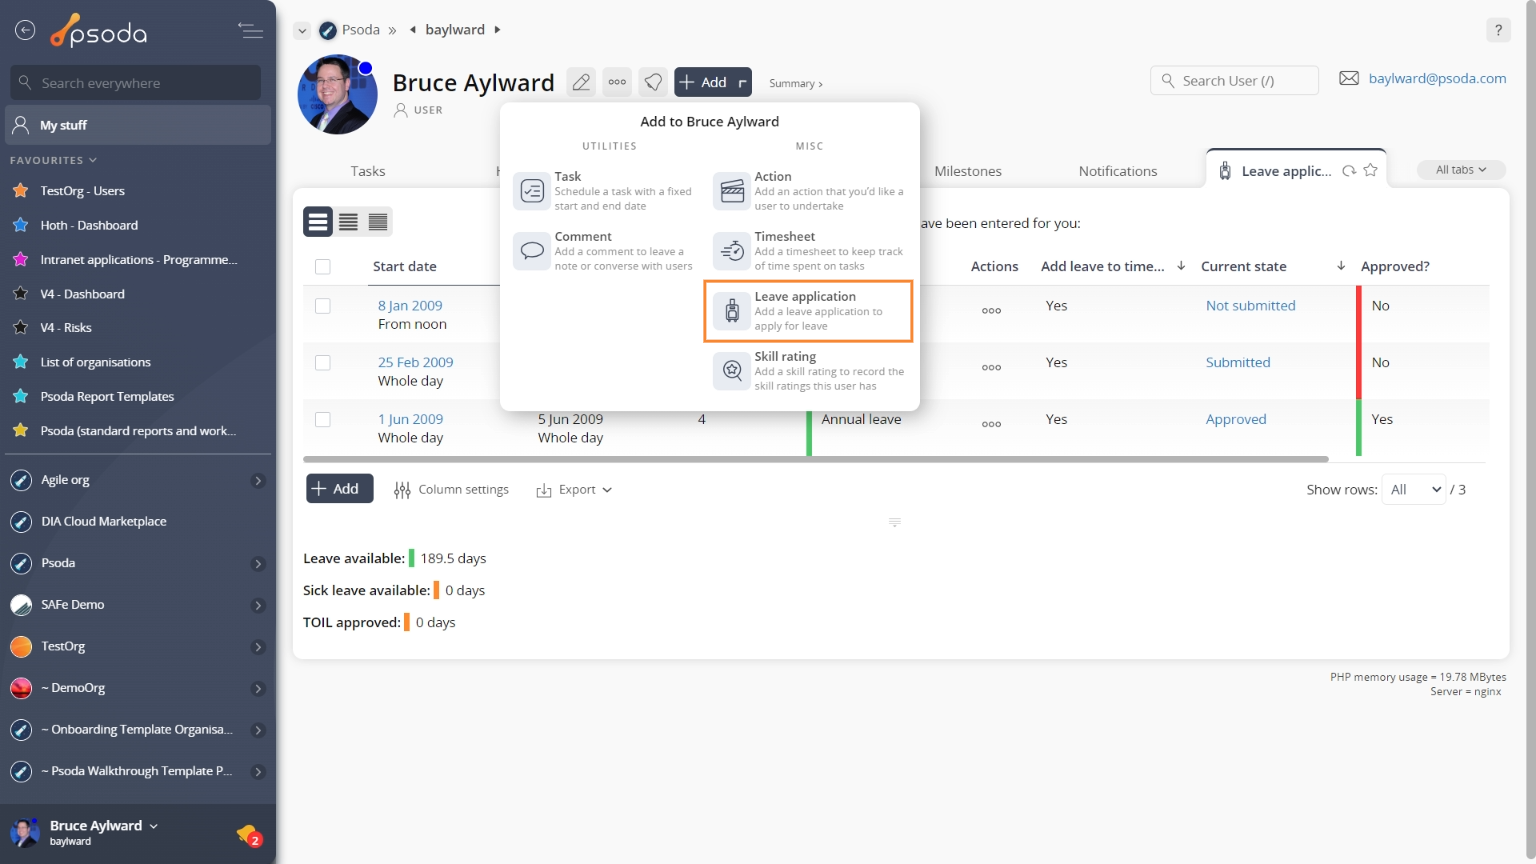This screenshot has width=1536, height=864.
Task: Click the email envelope icon
Action: (x=1349, y=78)
